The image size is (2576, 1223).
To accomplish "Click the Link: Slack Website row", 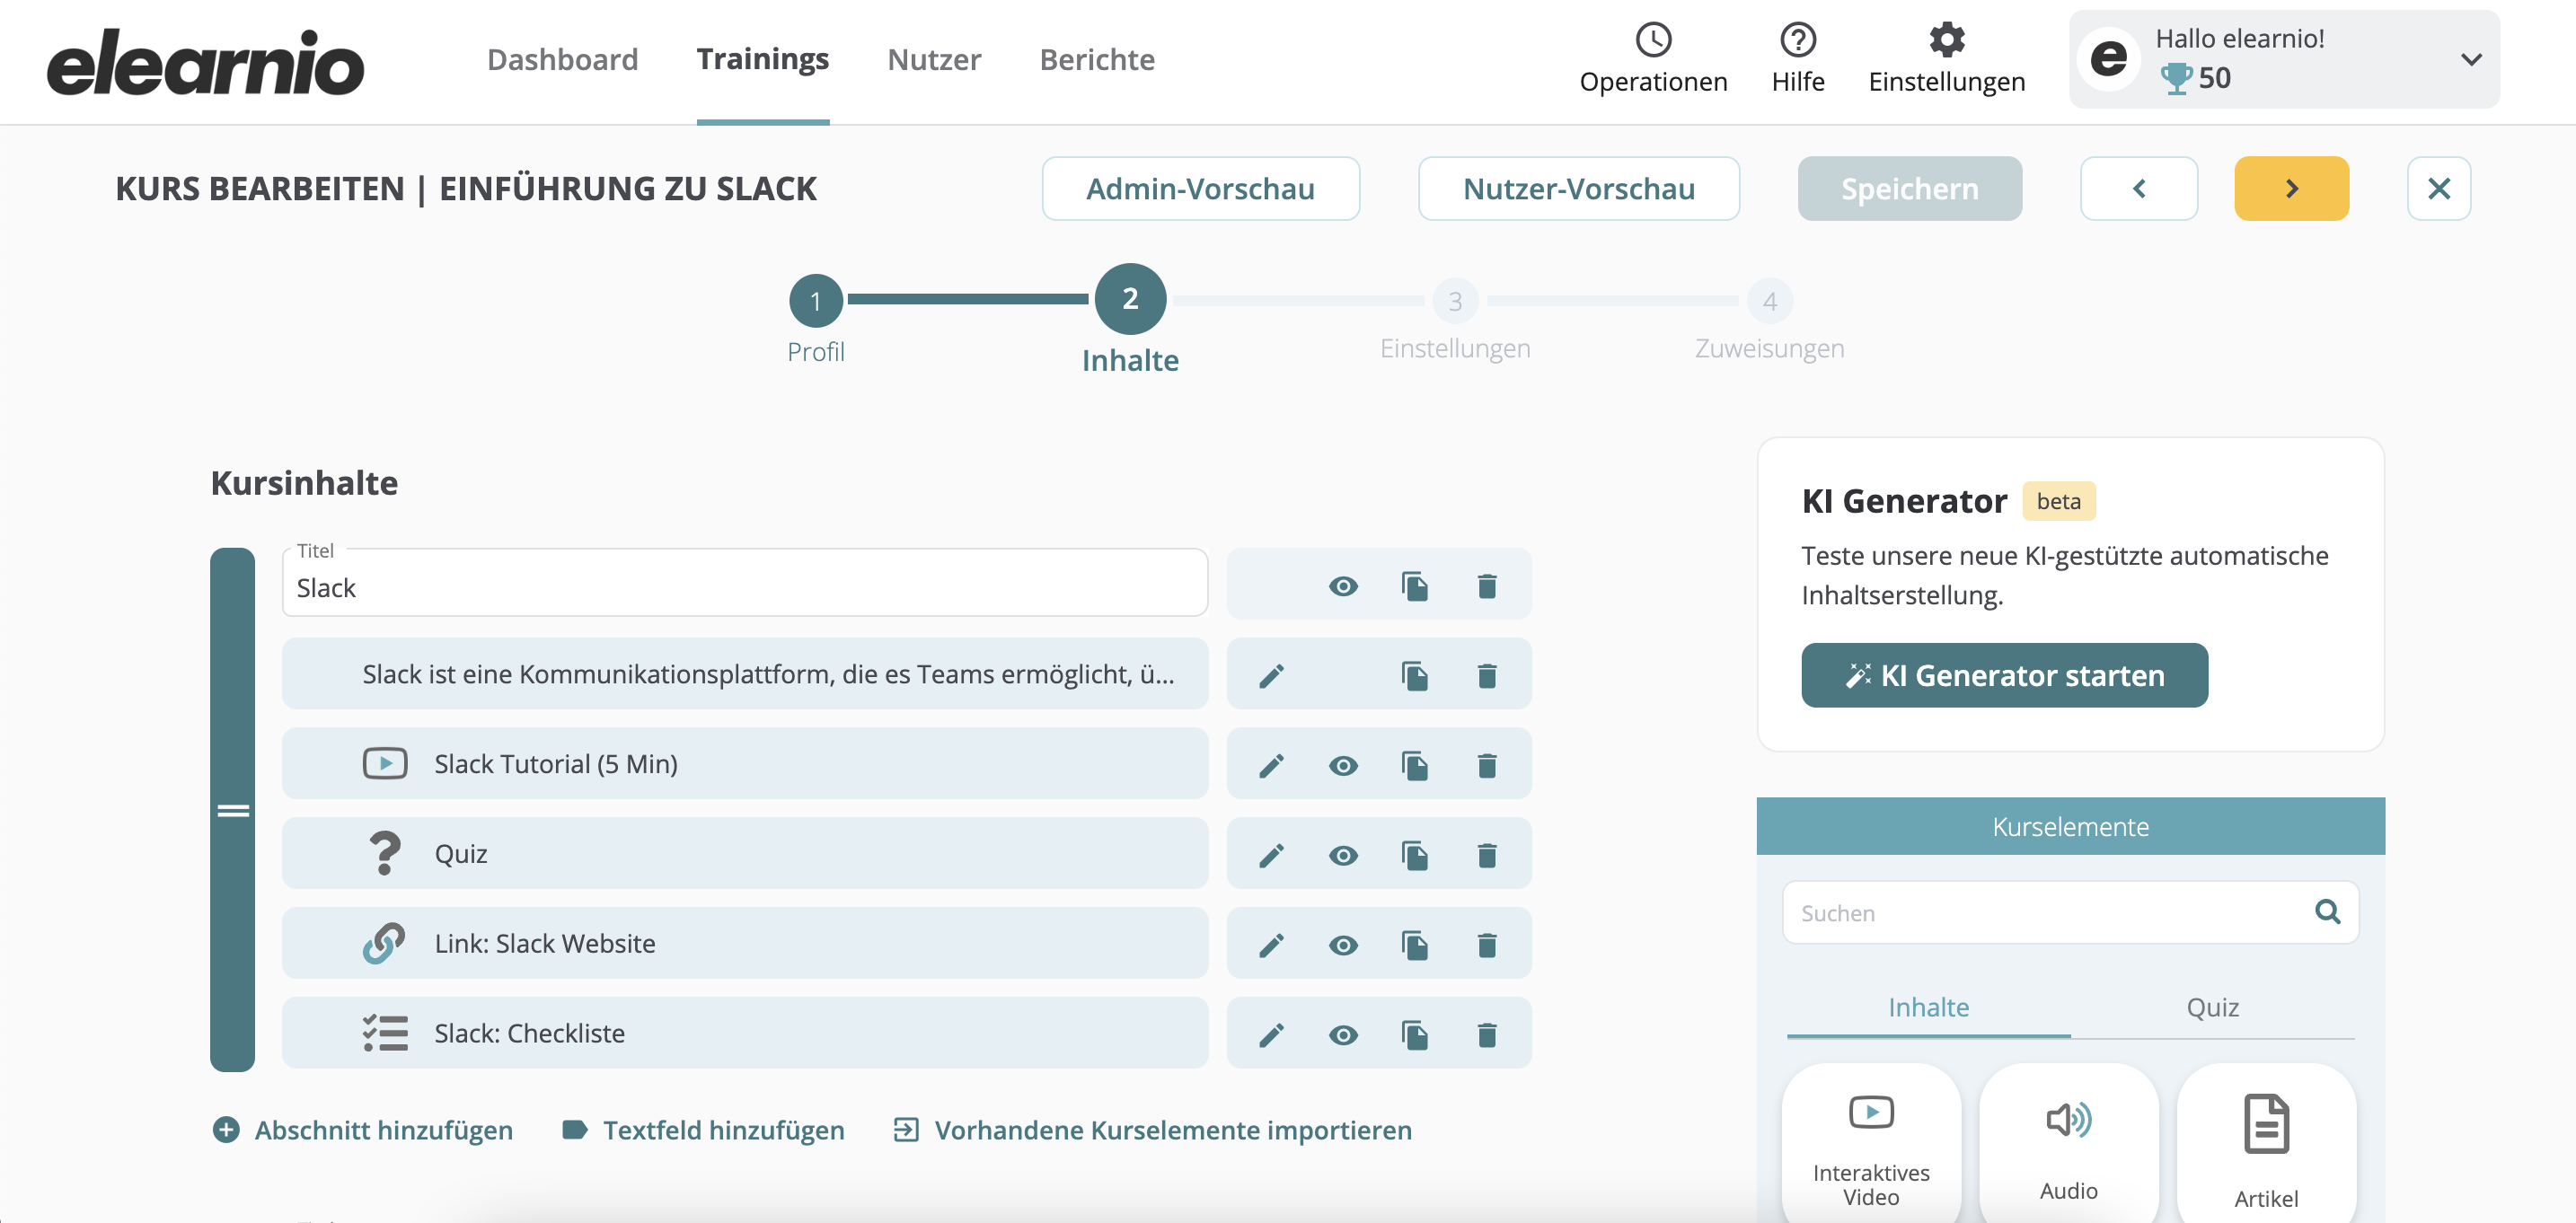I will point(745,943).
